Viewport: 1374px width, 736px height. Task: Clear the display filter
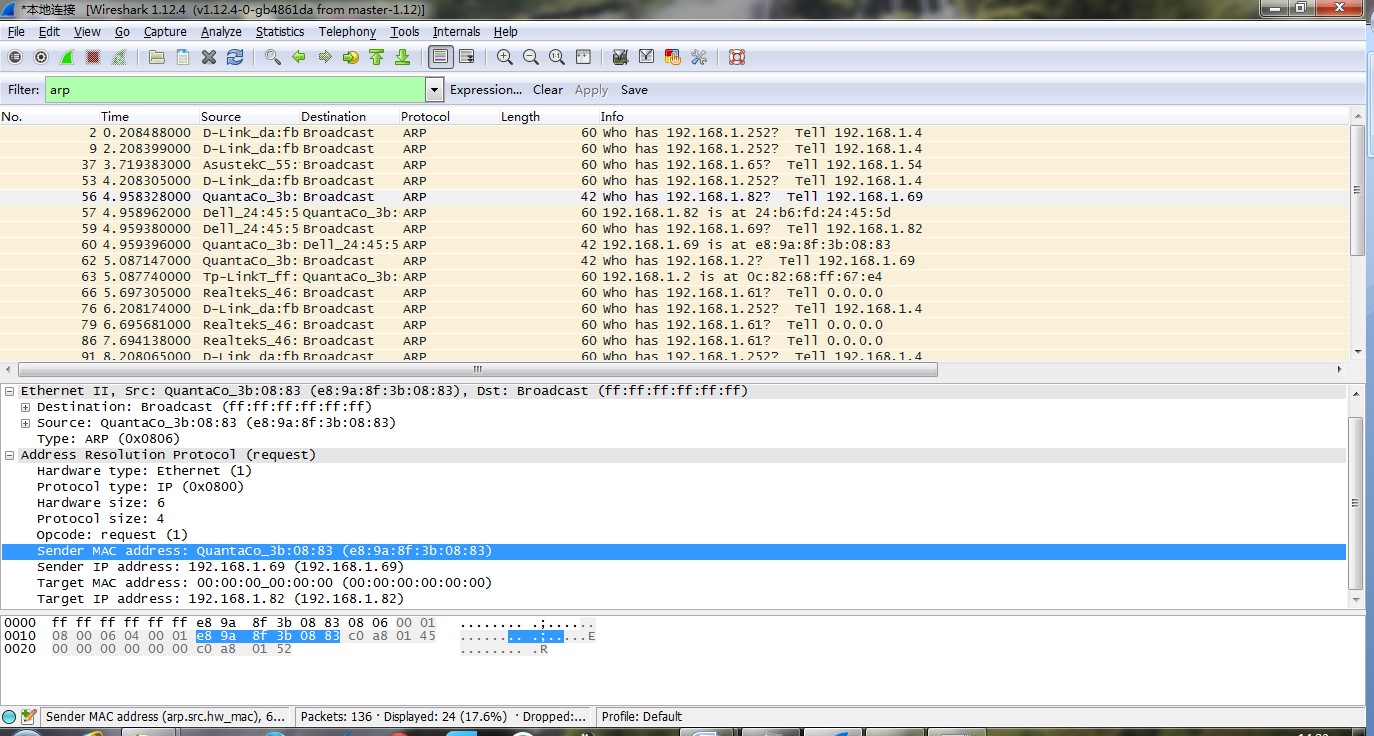pyautogui.click(x=548, y=90)
